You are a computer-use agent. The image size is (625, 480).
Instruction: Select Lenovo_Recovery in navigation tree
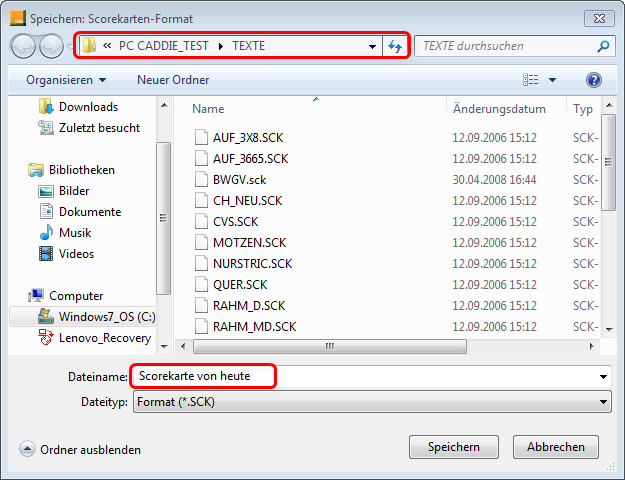point(105,338)
